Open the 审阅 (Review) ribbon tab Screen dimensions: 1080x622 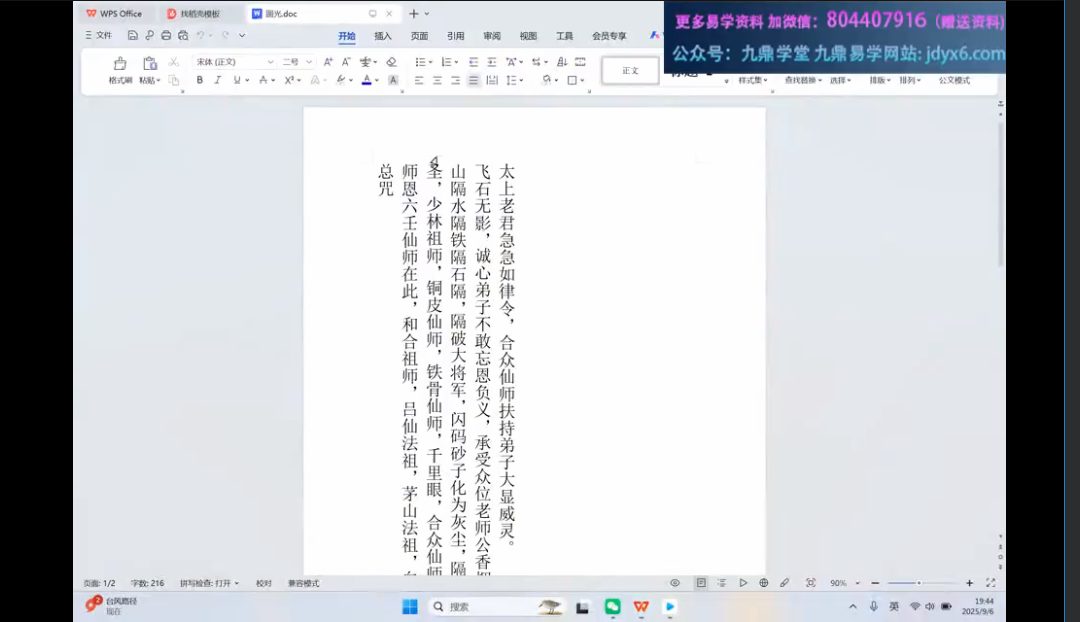tap(492, 36)
